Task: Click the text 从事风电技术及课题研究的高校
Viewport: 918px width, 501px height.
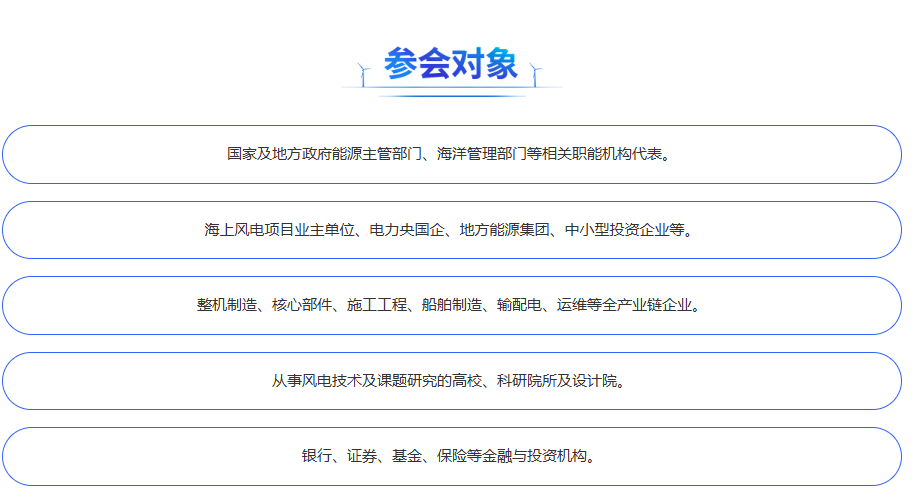Action: point(376,381)
